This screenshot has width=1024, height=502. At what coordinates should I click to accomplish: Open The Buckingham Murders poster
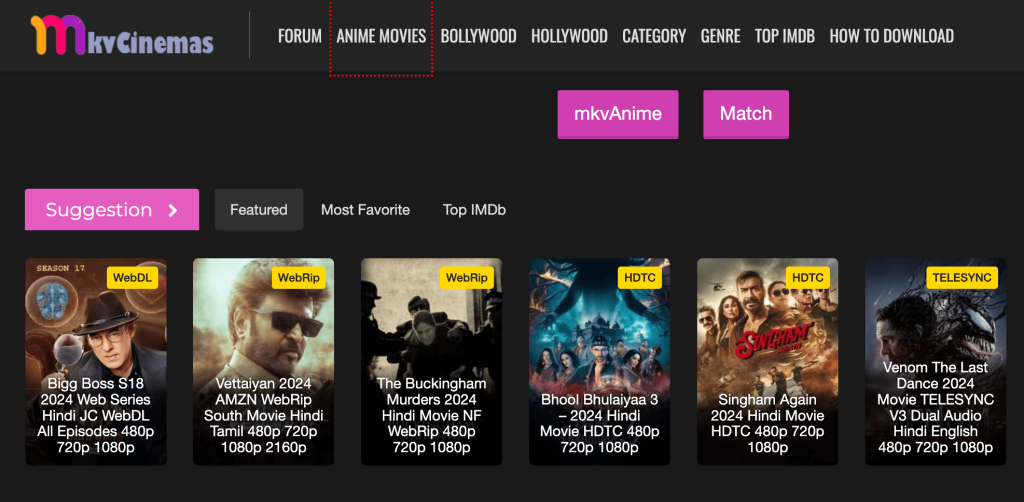click(x=431, y=362)
